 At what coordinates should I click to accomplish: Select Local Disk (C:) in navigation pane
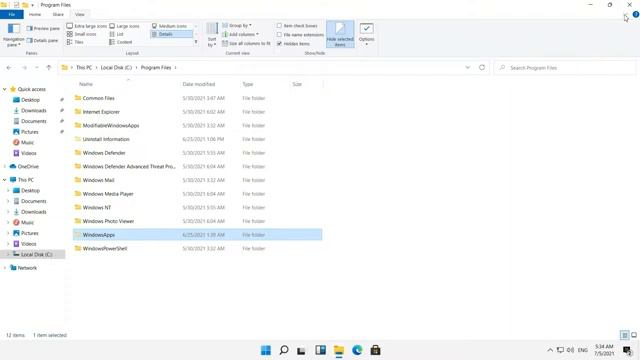(x=36, y=254)
